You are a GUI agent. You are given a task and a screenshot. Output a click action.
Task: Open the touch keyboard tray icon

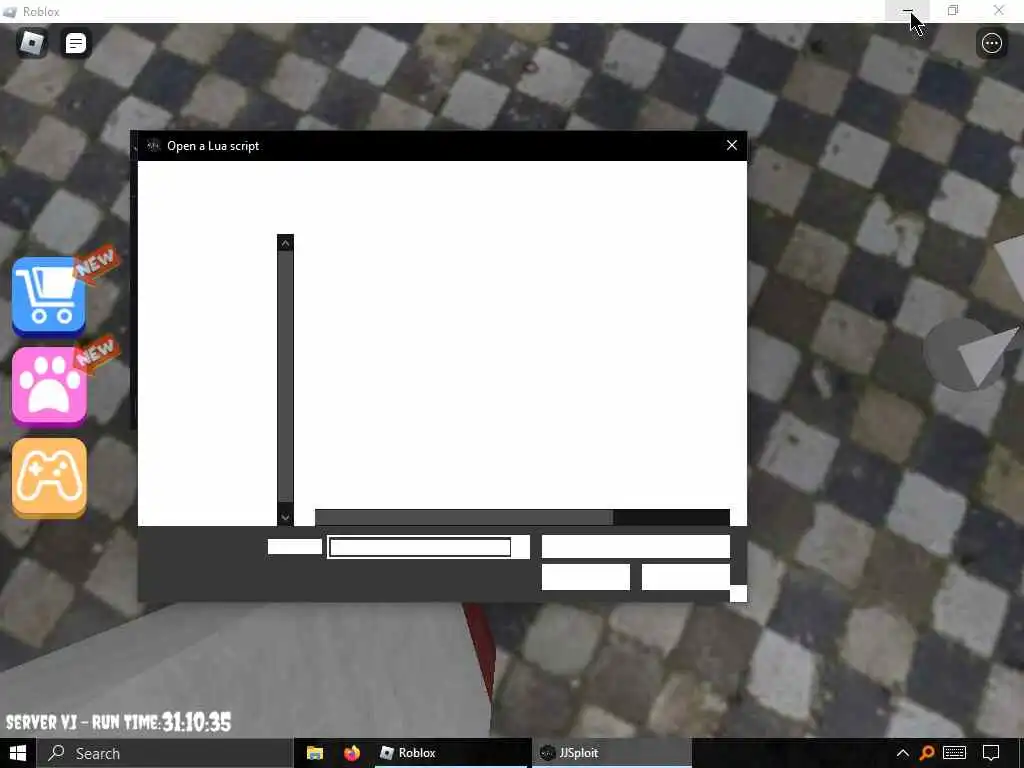click(954, 753)
